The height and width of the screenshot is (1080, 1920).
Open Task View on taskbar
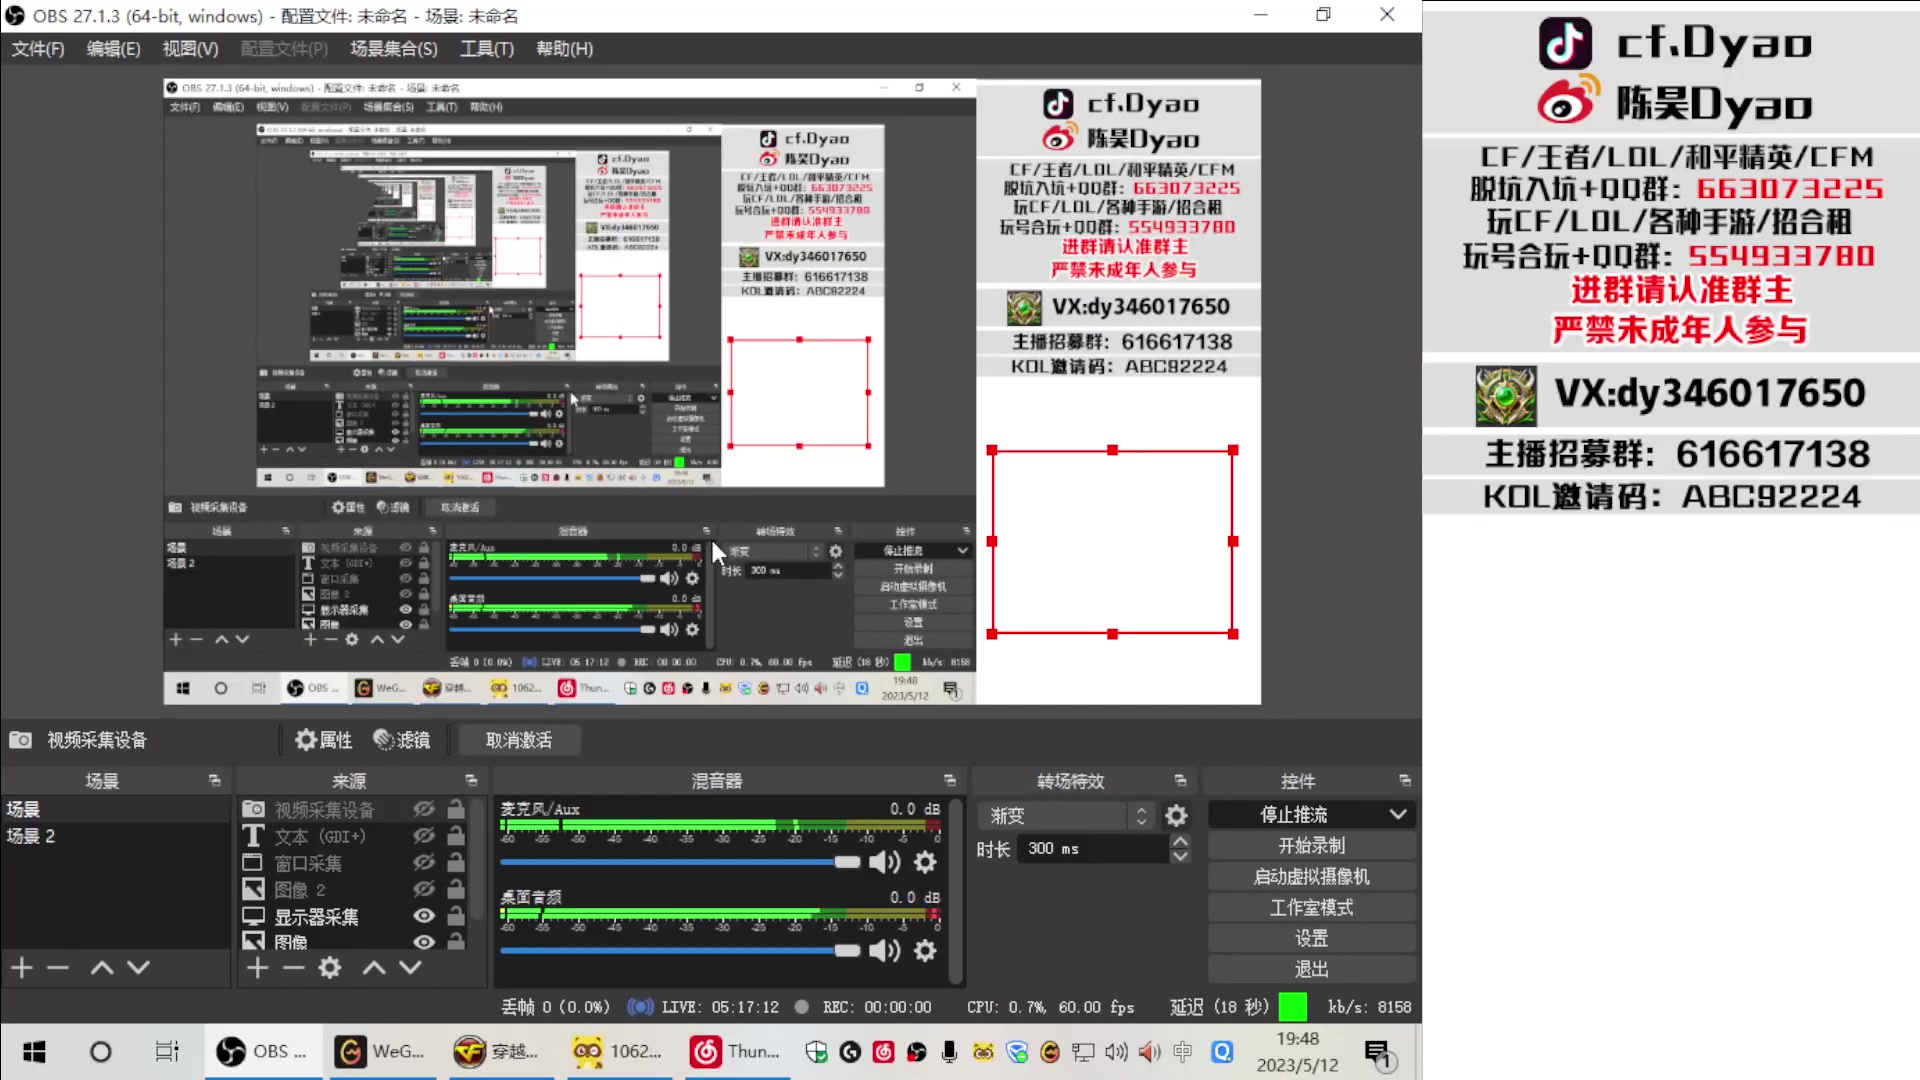tap(167, 1052)
